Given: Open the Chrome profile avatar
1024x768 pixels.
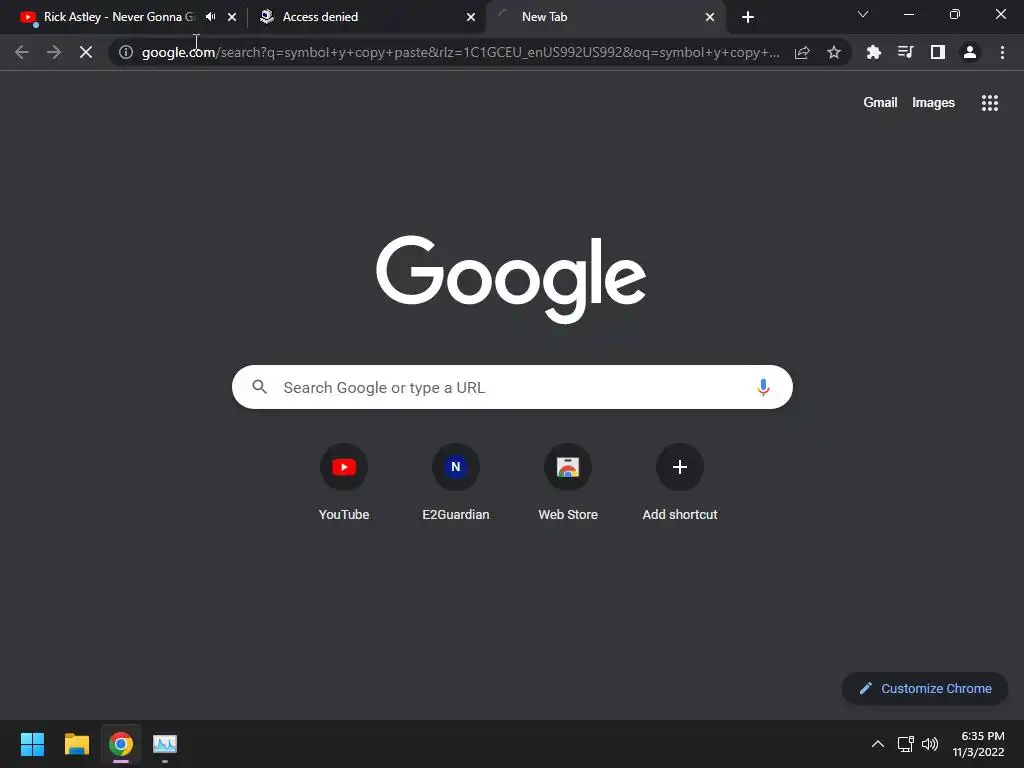Looking at the screenshot, I should 970,52.
